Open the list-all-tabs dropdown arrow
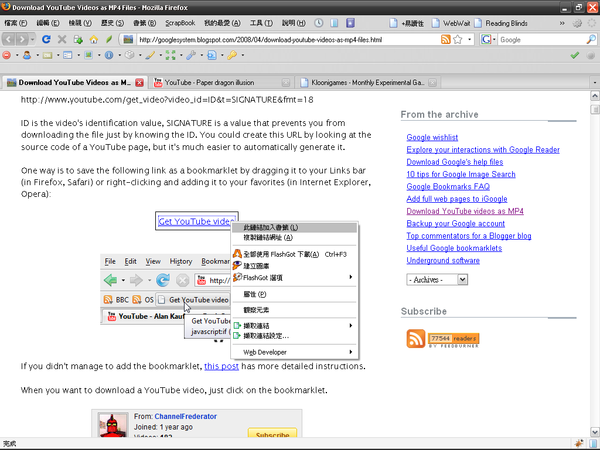This screenshot has height=450, width=600. pos(594,82)
